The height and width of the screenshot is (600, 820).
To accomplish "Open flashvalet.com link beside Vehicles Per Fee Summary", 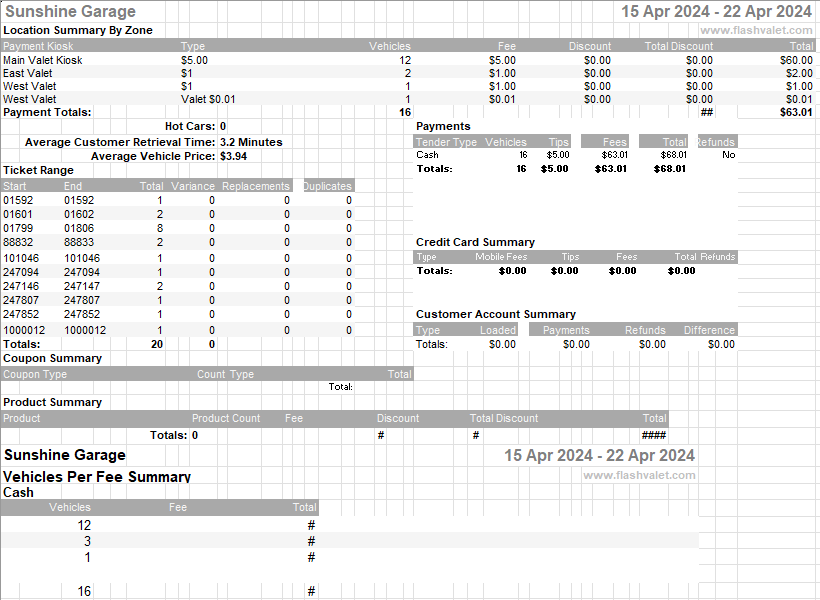I will 639,475.
